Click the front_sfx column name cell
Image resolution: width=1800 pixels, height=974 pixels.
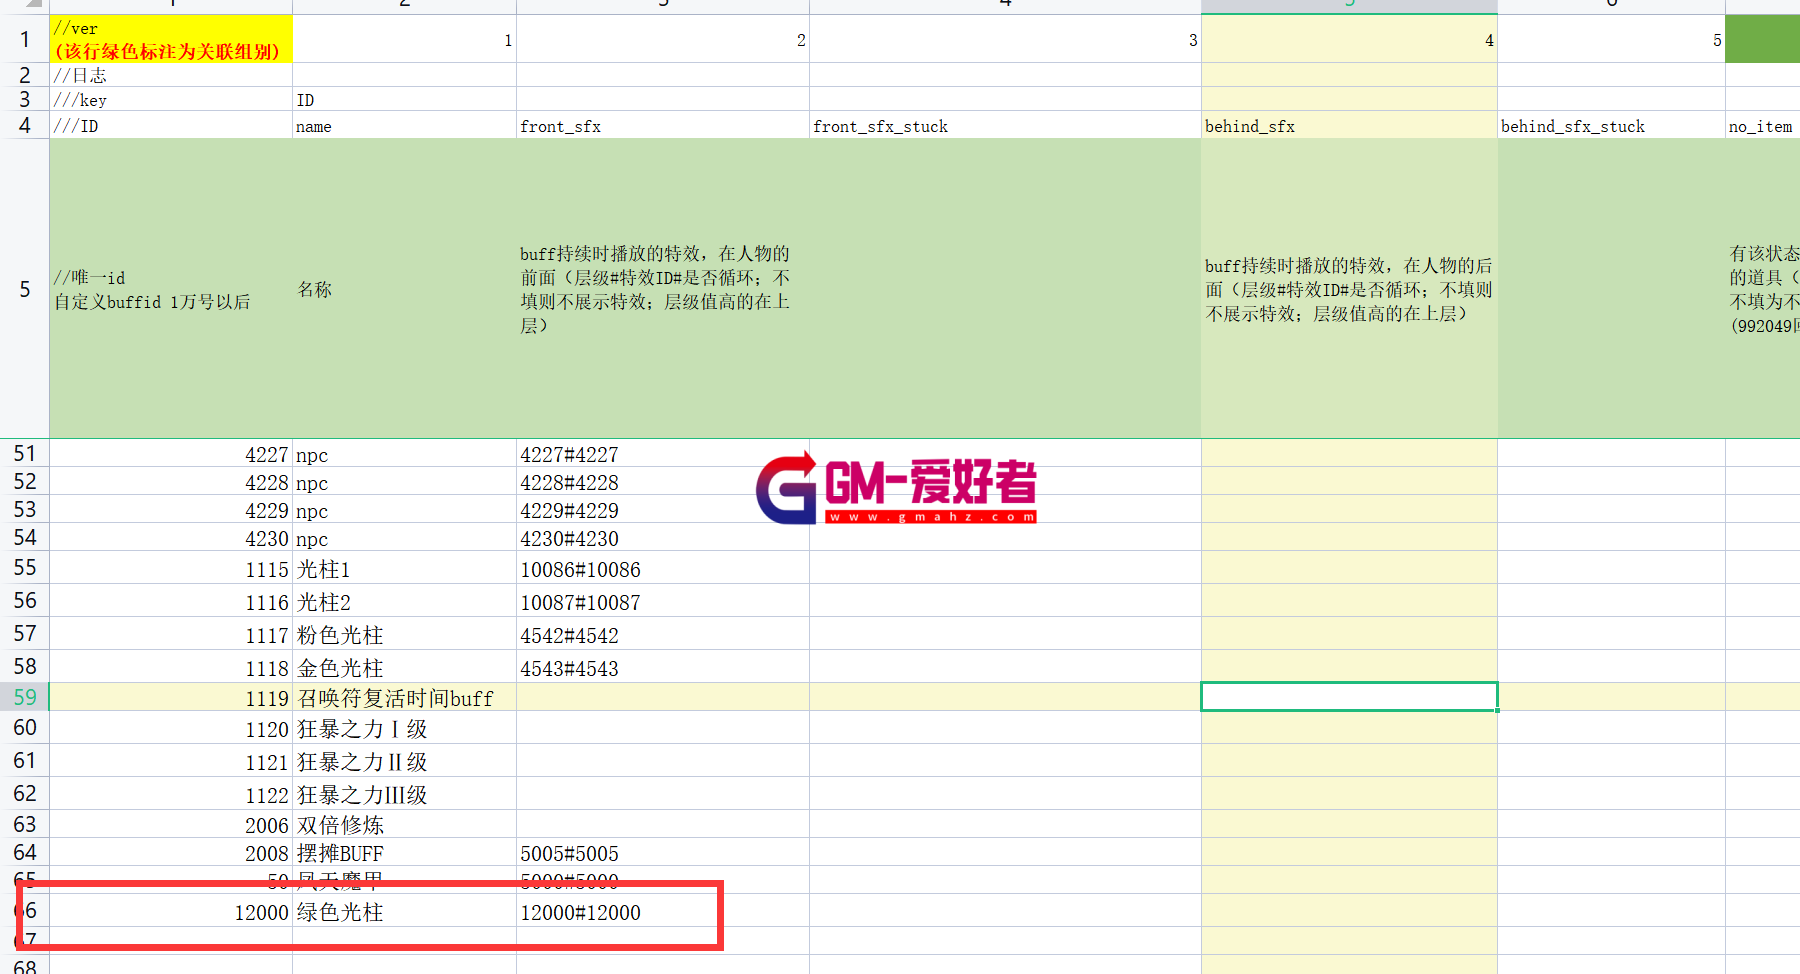[x=662, y=126]
